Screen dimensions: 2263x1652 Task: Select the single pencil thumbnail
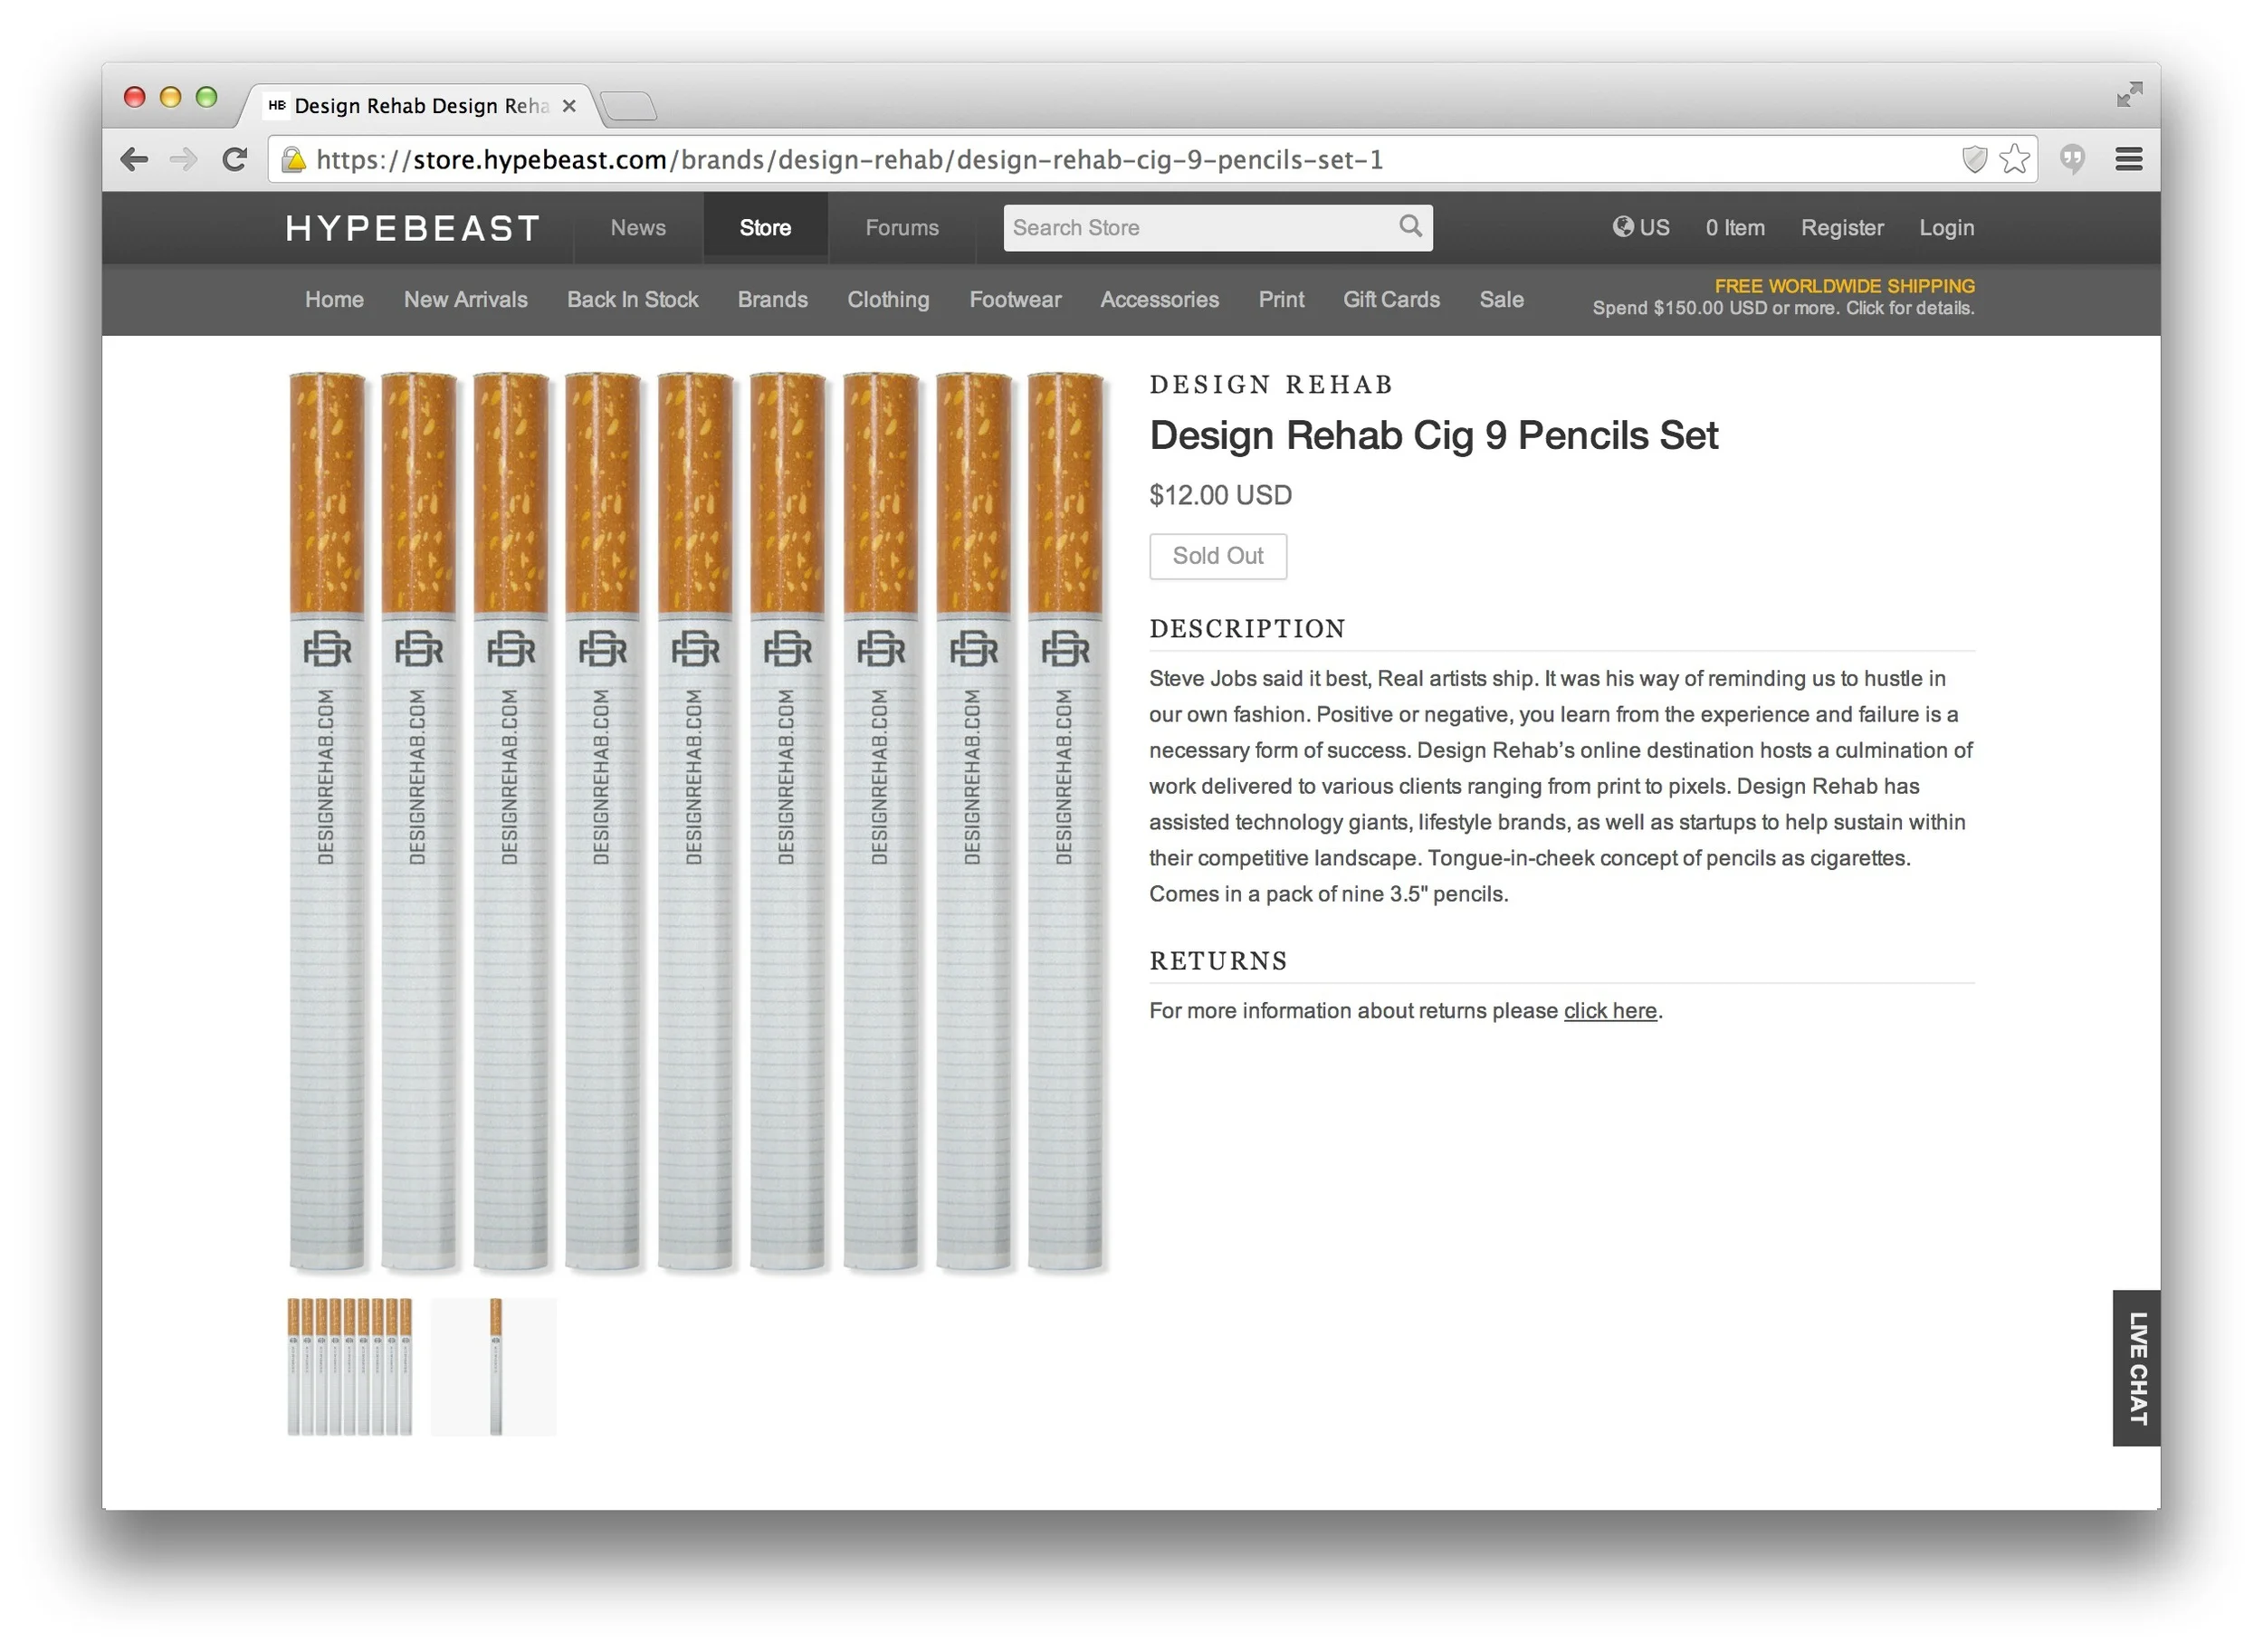pyautogui.click(x=494, y=1366)
